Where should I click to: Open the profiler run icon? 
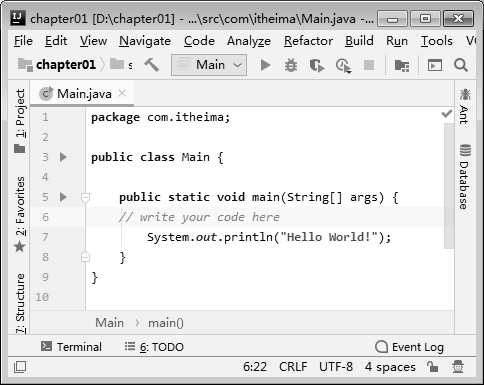[343, 66]
